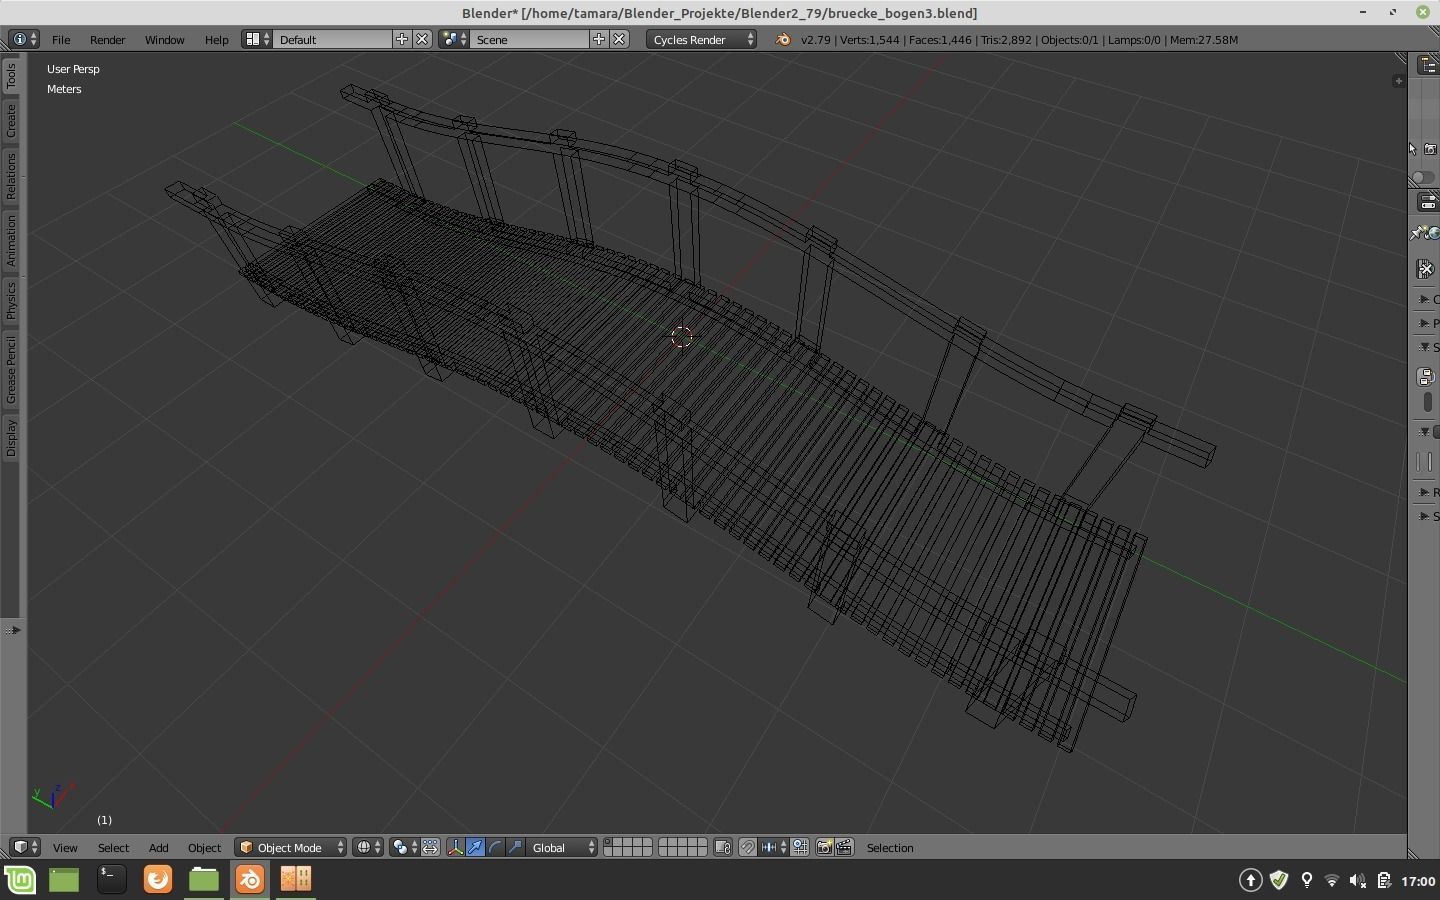Delete the current Scene
Viewport: 1440px width, 900px height.
[x=619, y=39]
